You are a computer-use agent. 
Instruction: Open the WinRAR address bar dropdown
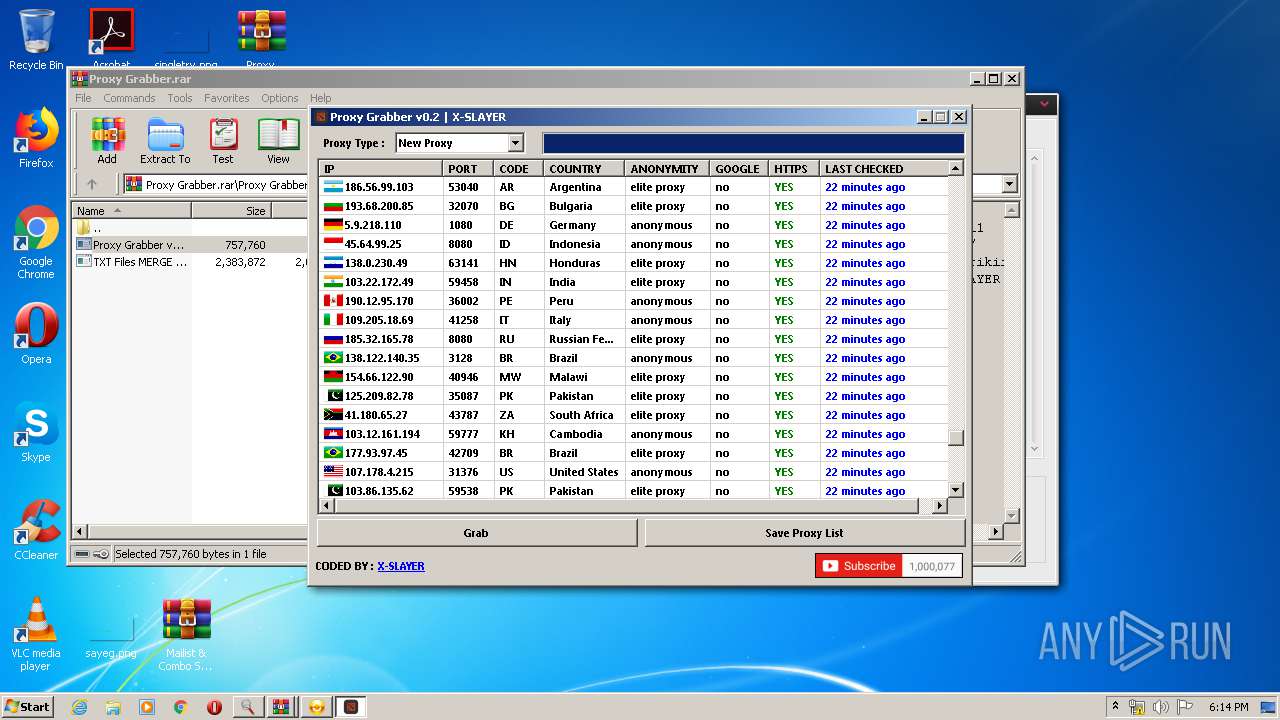tap(1009, 184)
